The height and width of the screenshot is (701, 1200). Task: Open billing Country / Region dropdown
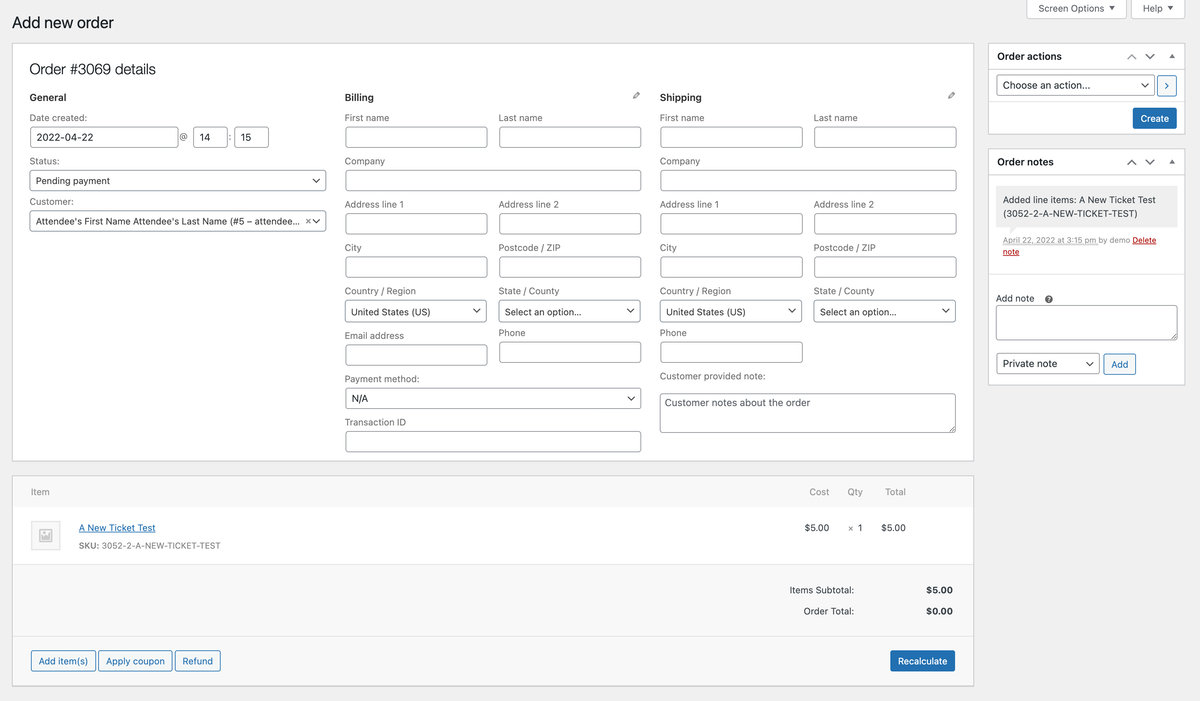(416, 312)
